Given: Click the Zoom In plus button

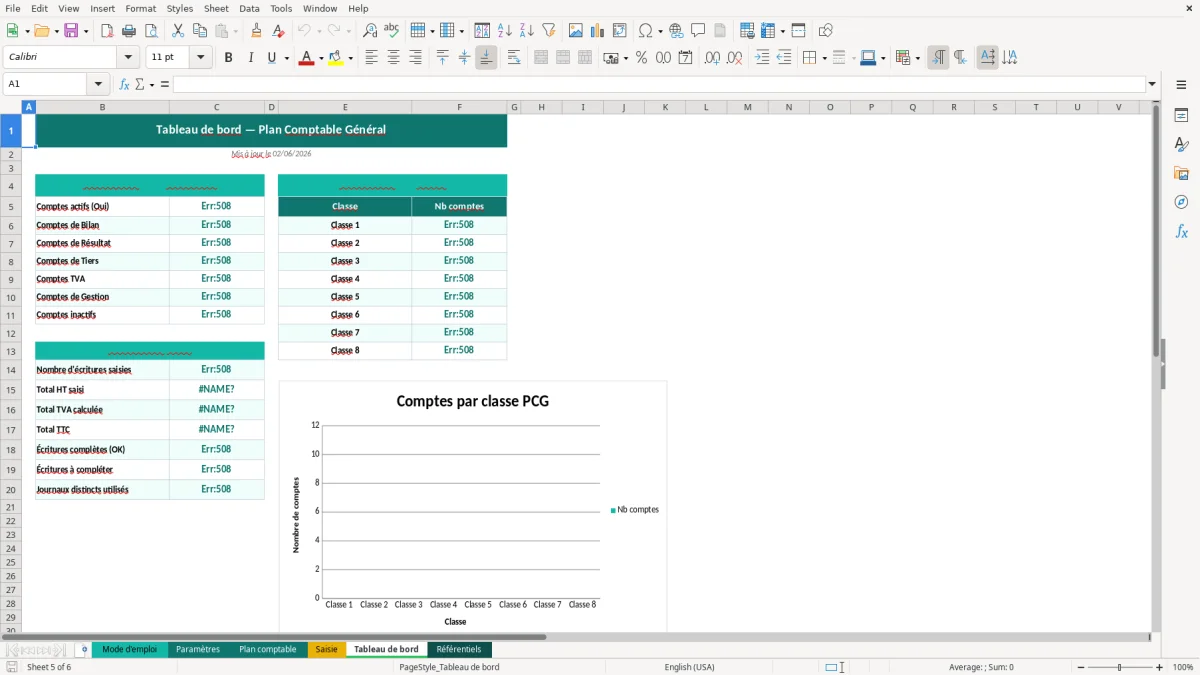Looking at the screenshot, I should coord(1160,667).
